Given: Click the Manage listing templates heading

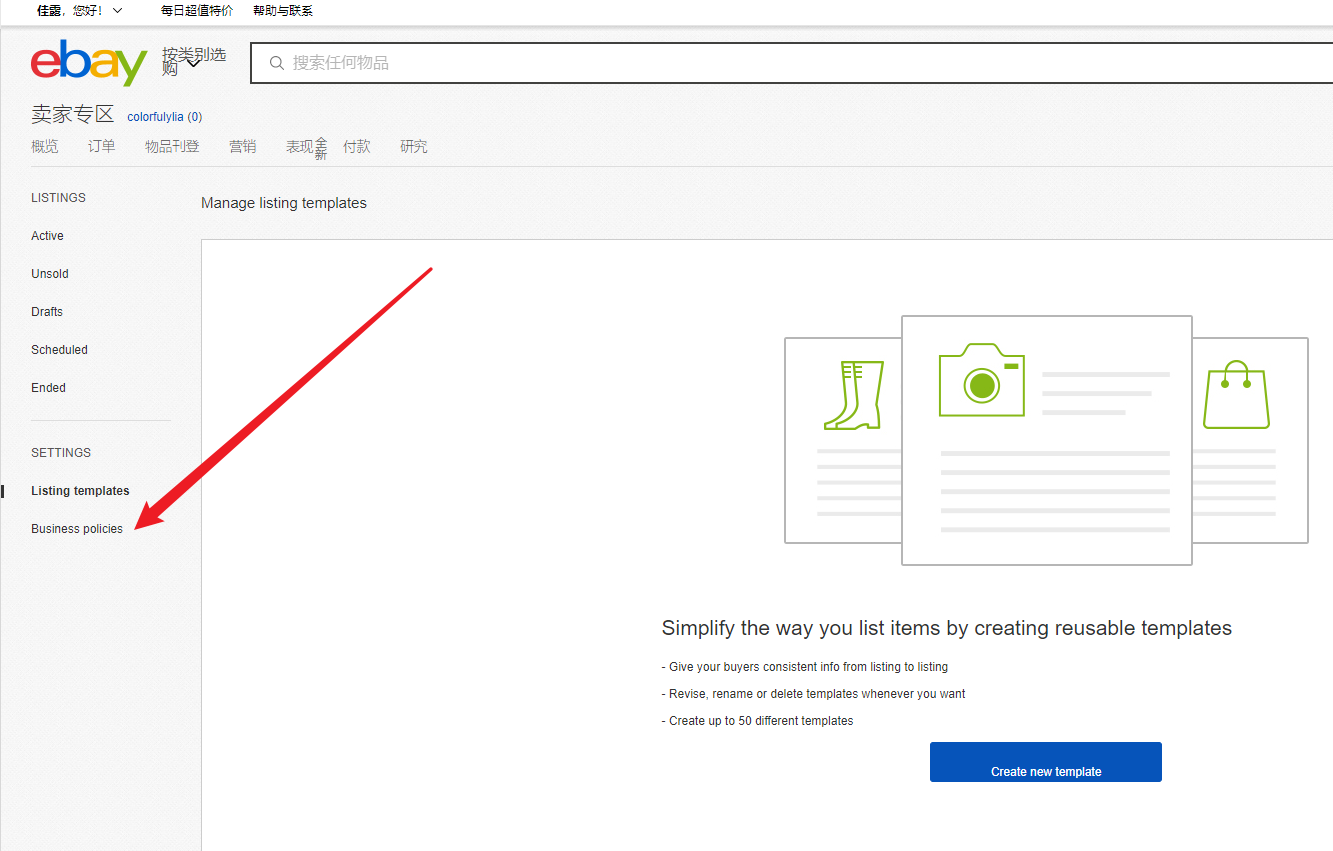Looking at the screenshot, I should [x=284, y=203].
